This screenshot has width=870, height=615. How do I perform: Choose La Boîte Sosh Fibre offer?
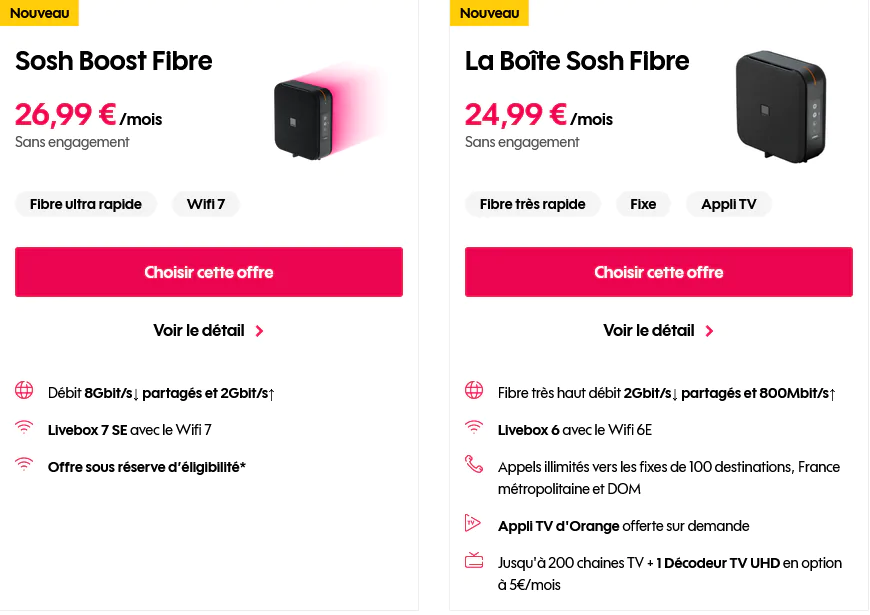(x=658, y=272)
